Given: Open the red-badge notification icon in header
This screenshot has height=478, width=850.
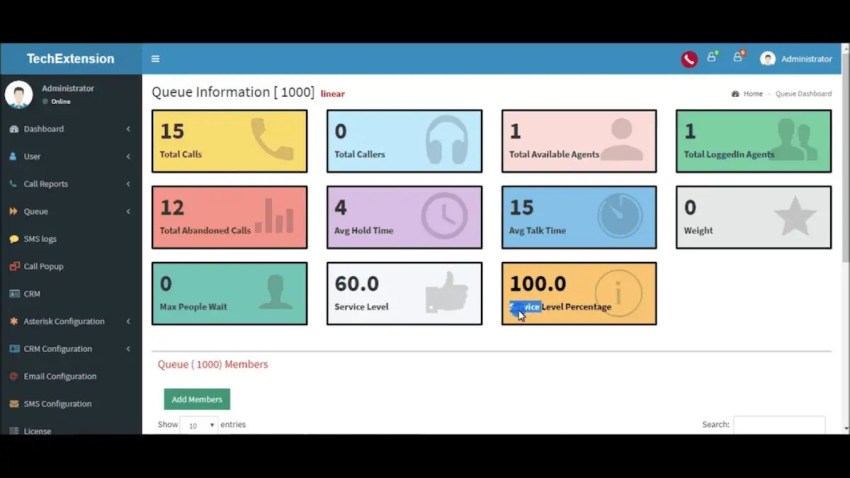Looking at the screenshot, I should [x=738, y=57].
